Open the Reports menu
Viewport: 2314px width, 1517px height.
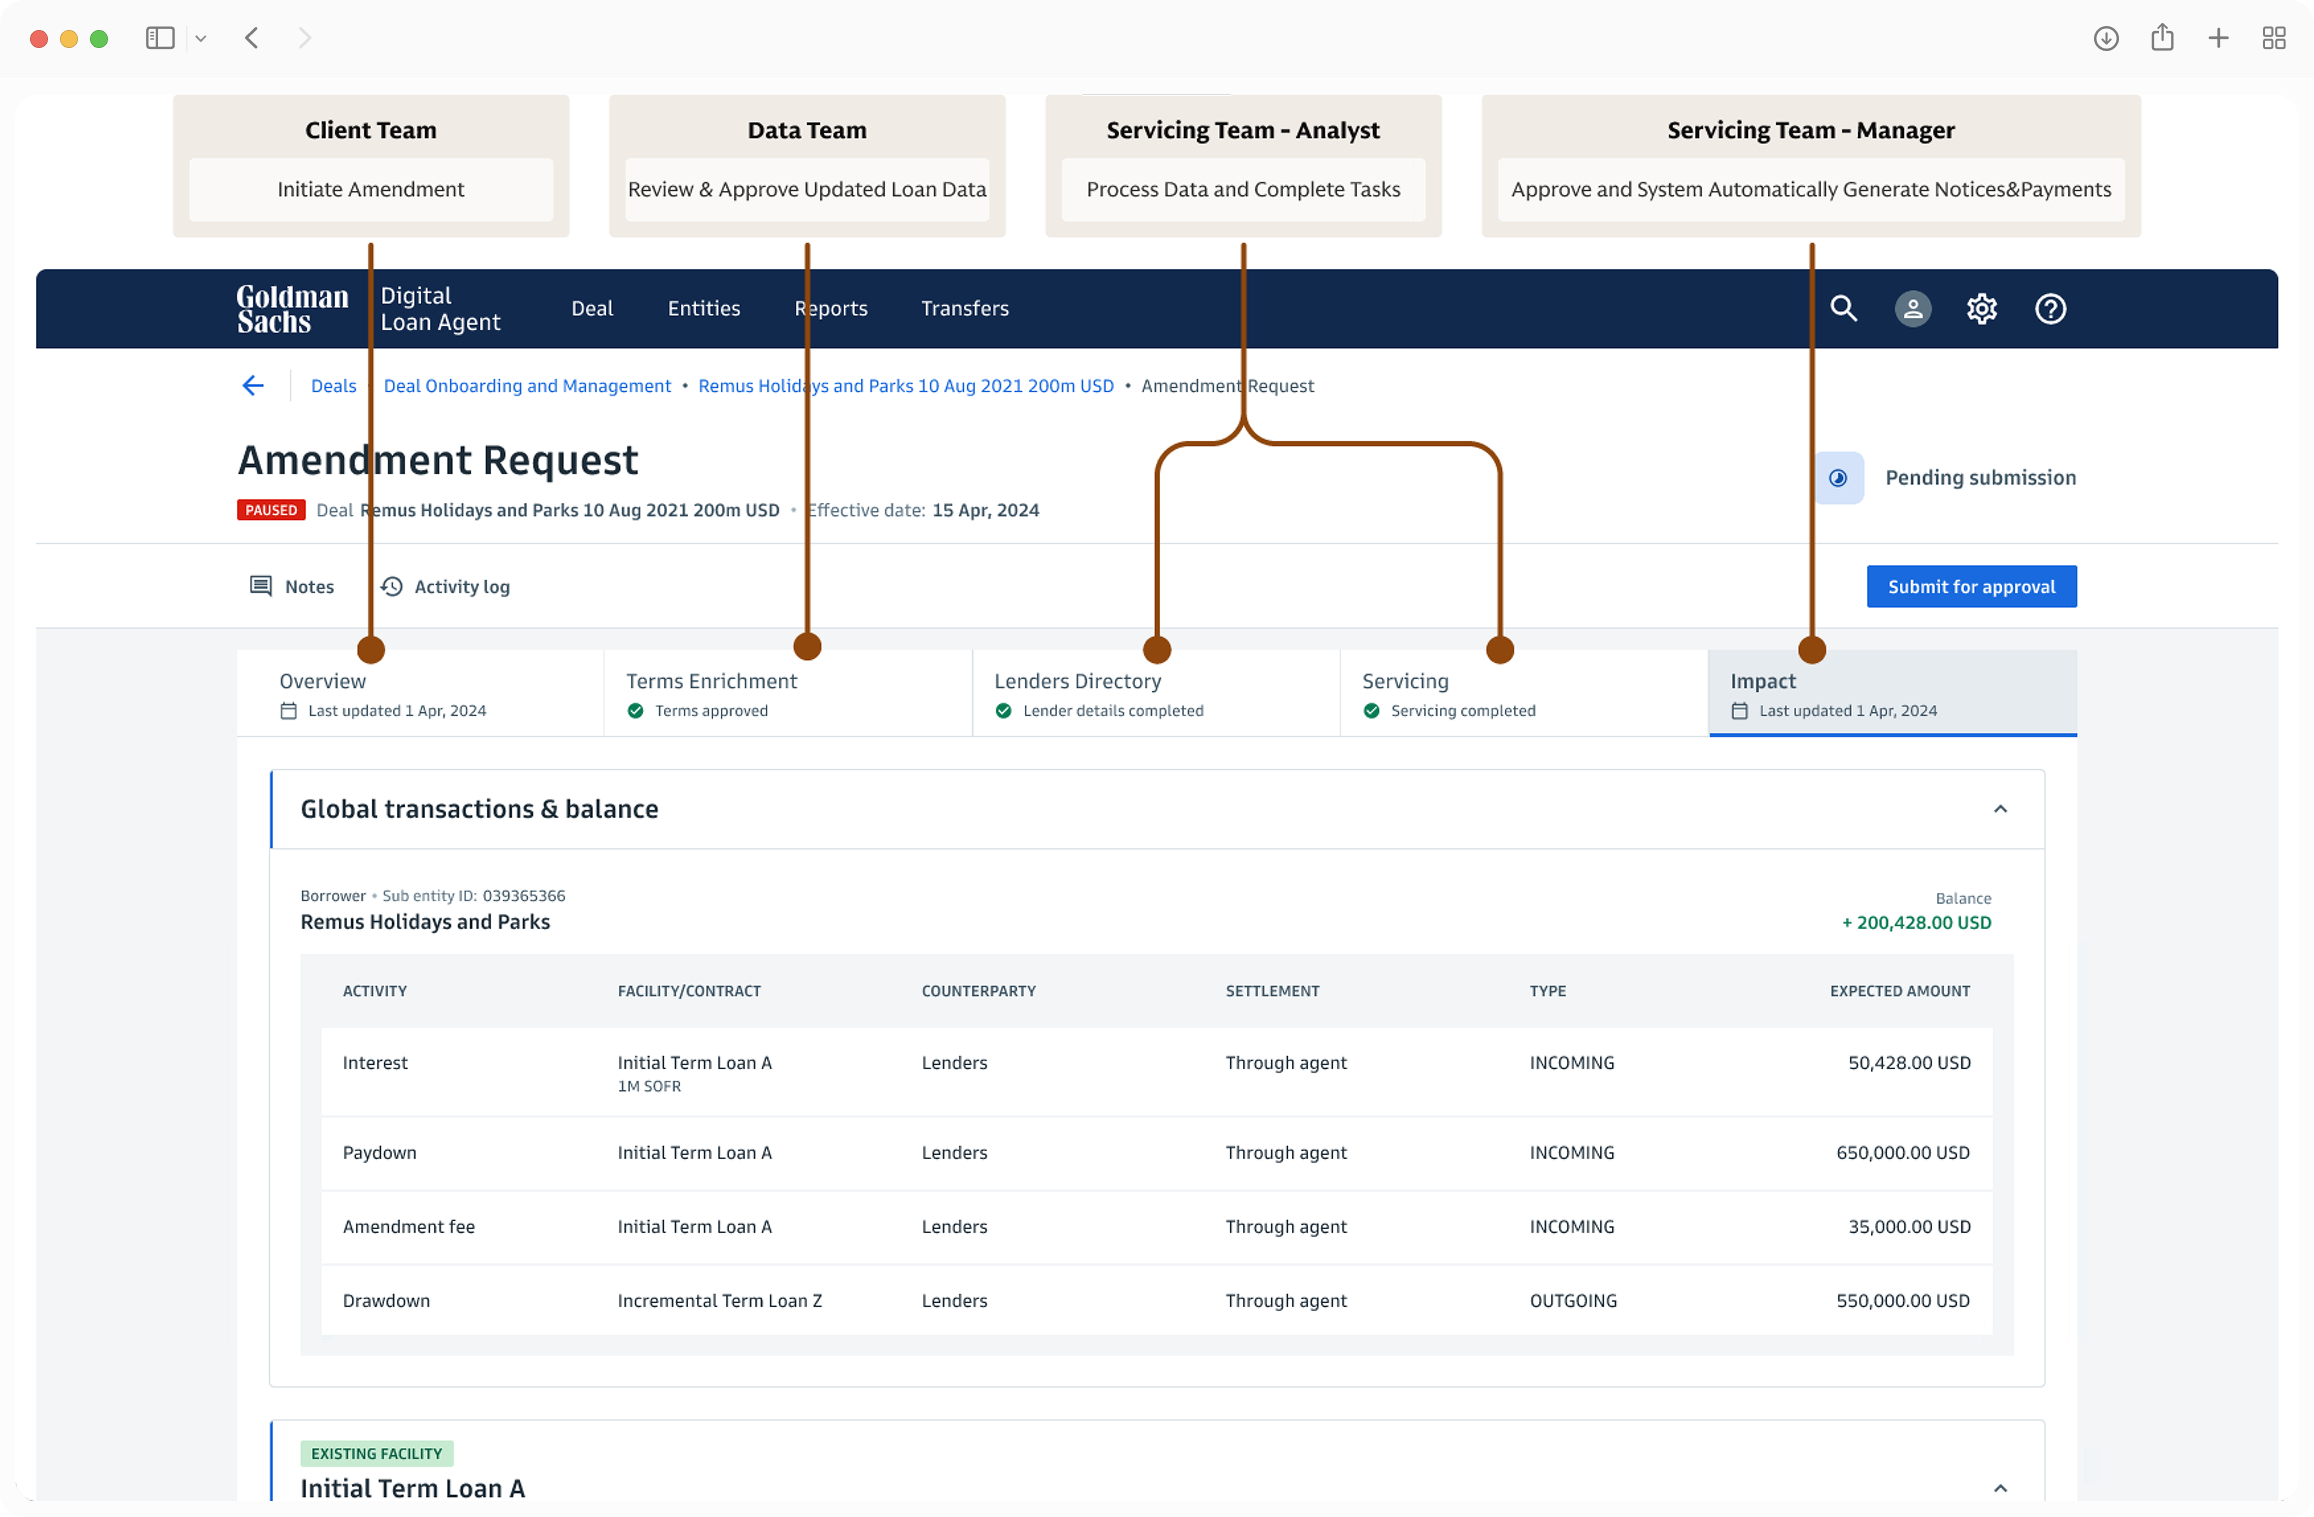(x=831, y=308)
